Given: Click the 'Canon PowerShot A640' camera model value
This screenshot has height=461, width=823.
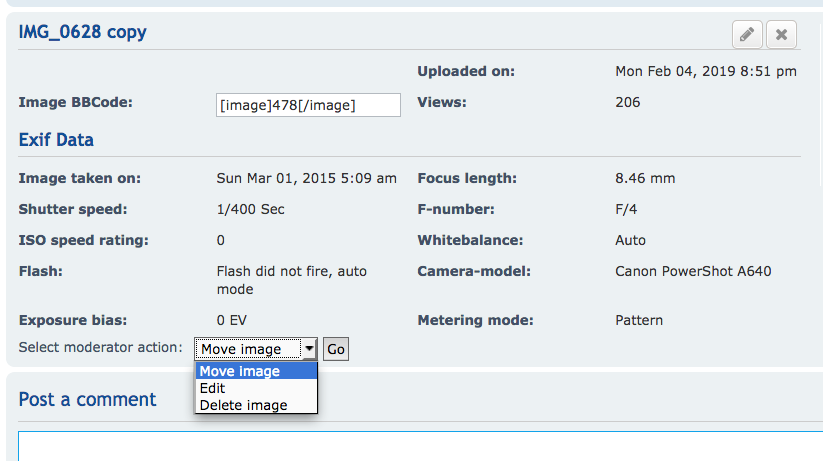Looking at the screenshot, I should coord(693,271).
